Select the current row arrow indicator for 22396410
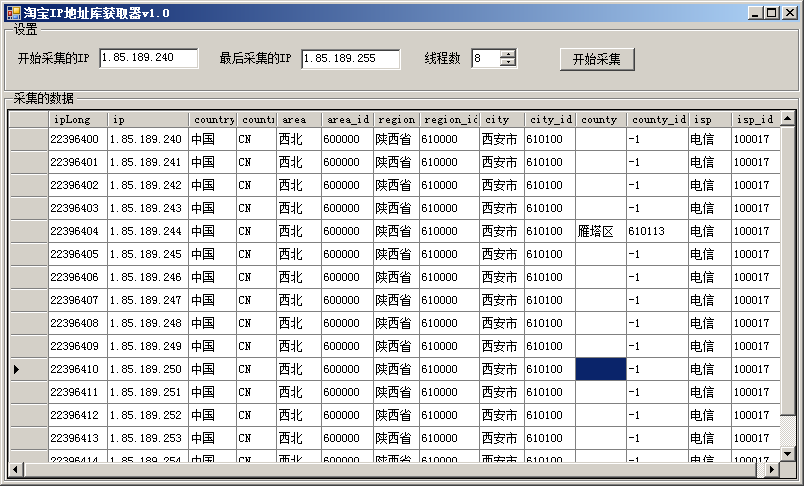This screenshot has width=804, height=486. (29, 369)
